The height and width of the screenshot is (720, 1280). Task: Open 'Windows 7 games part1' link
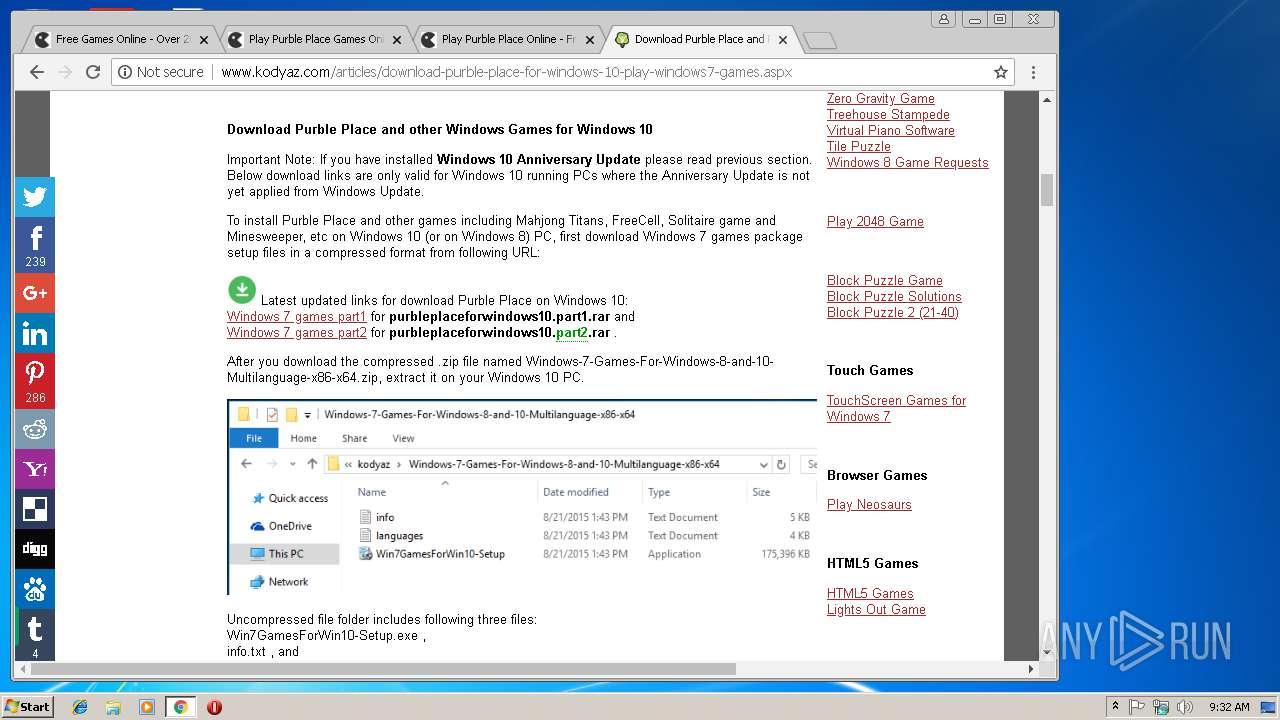click(297, 317)
